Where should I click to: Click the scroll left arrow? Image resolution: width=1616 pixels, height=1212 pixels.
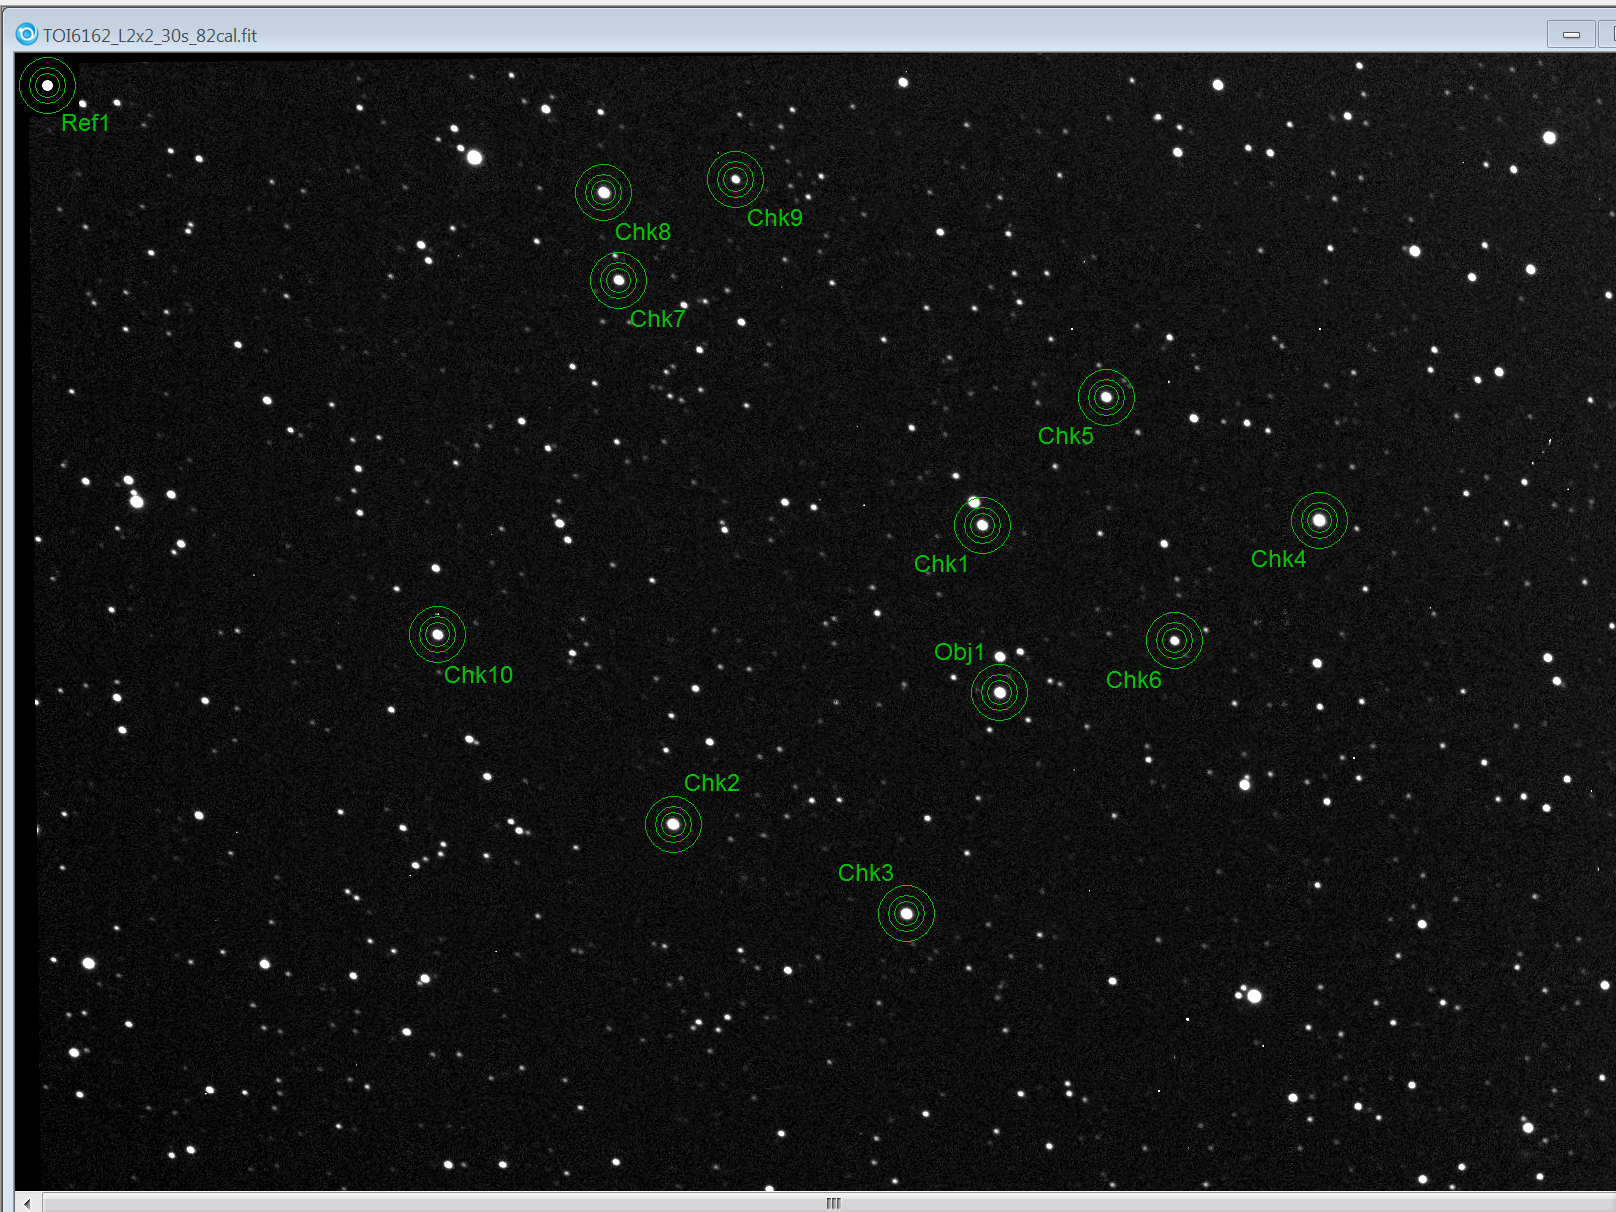pyautogui.click(x=28, y=1203)
